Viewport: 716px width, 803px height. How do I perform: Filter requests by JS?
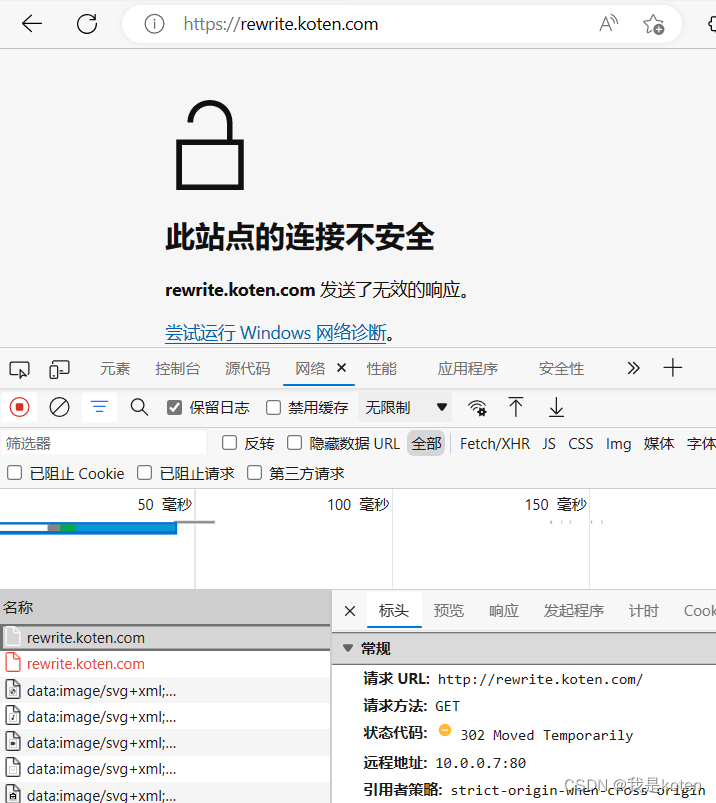pyautogui.click(x=549, y=443)
